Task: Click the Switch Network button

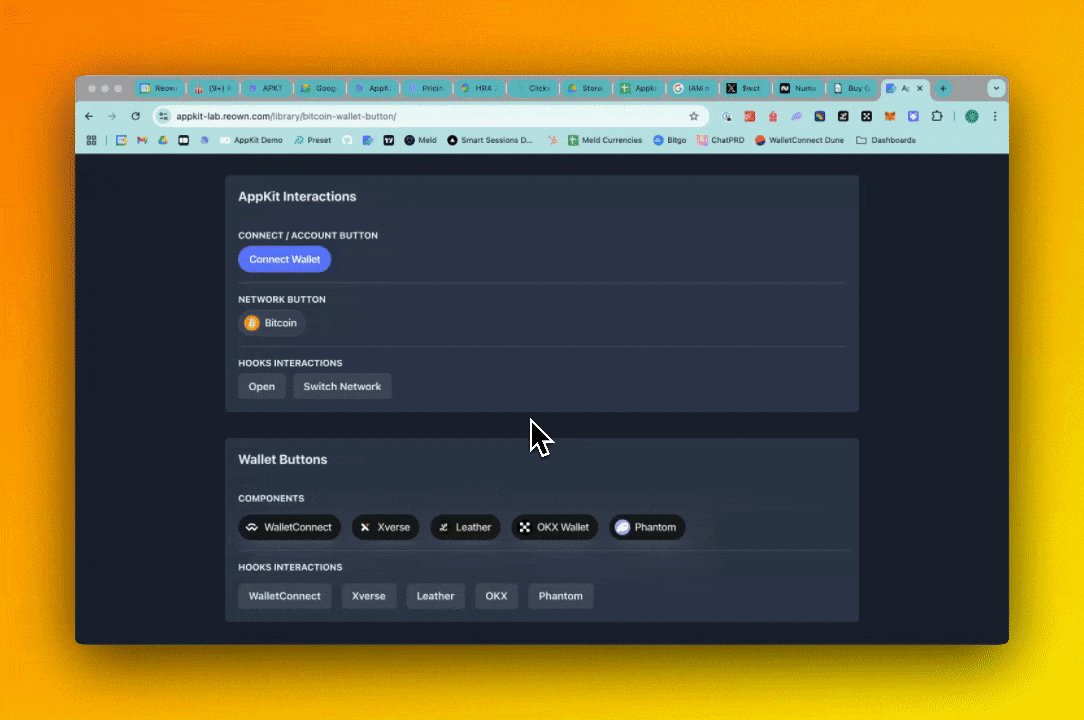Action: 342,387
